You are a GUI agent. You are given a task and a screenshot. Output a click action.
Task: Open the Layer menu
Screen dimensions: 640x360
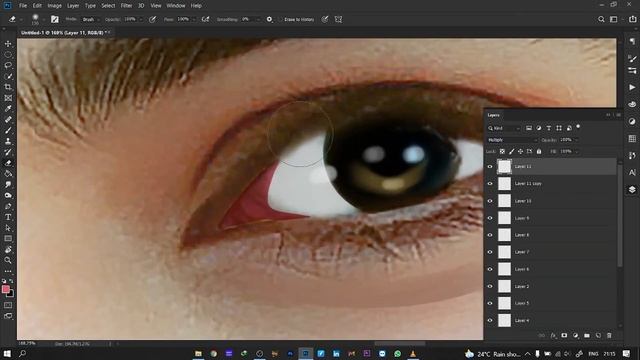pos(73,6)
